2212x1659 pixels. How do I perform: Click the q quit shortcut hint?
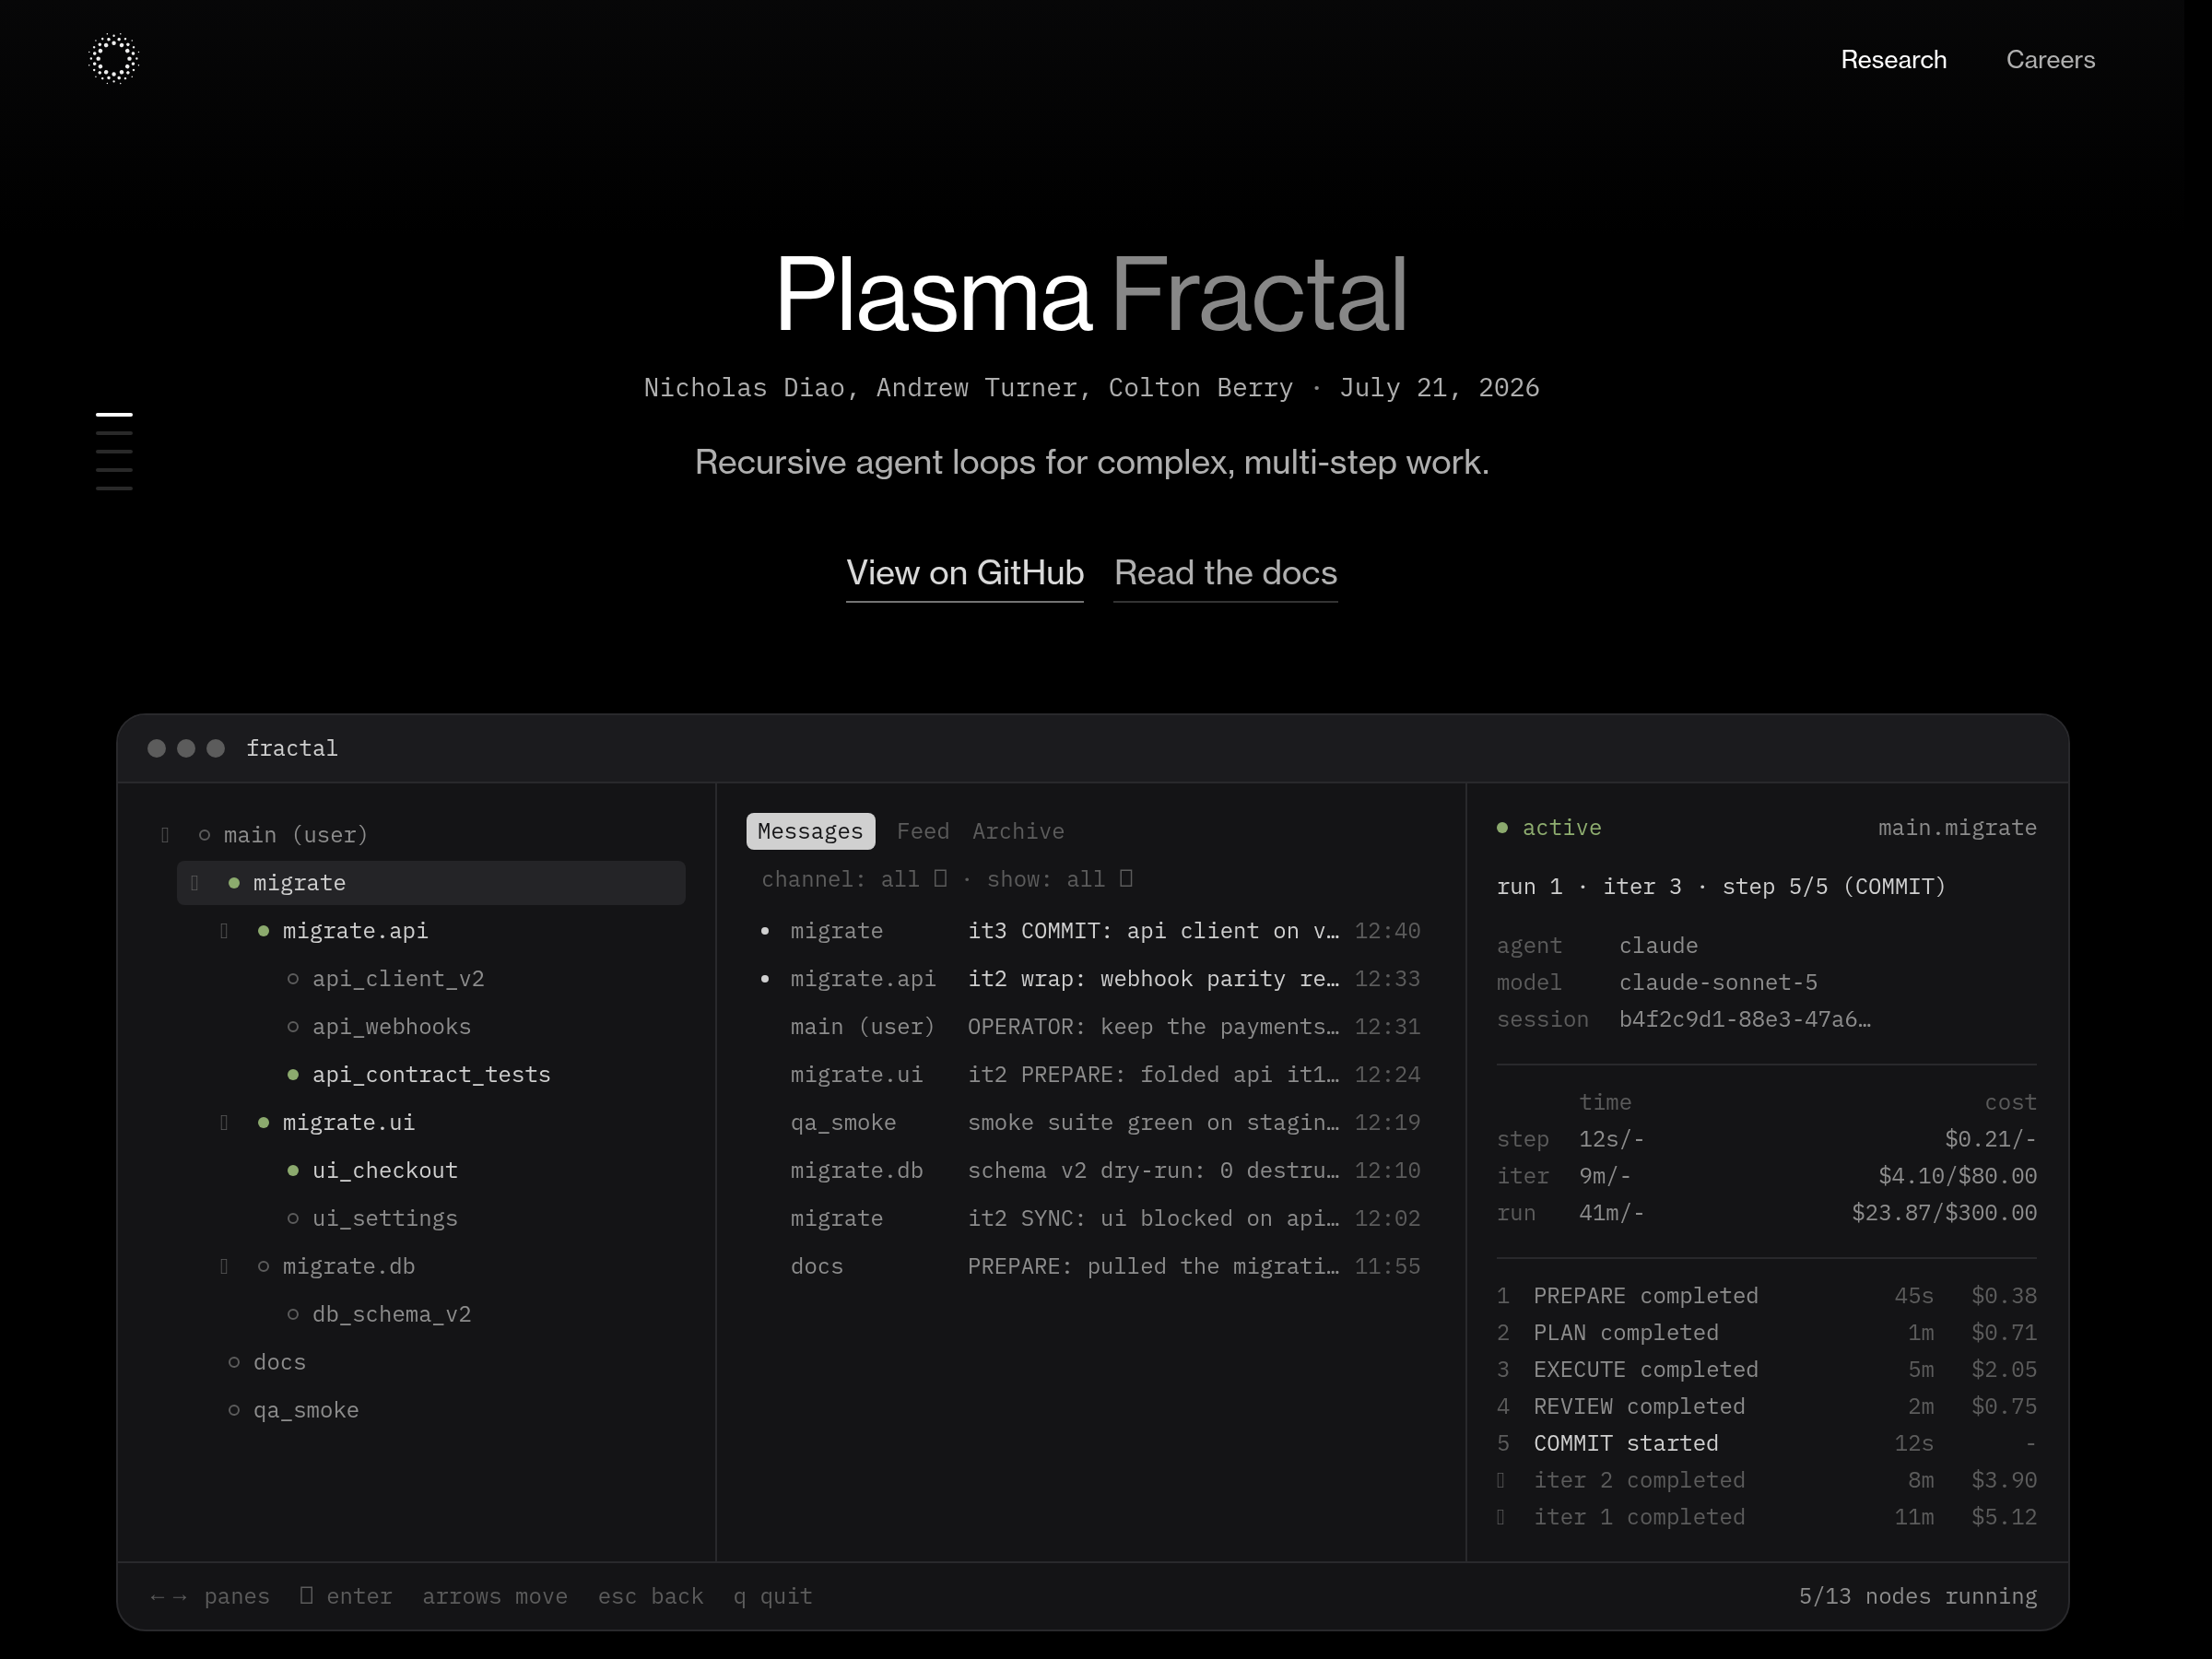(x=772, y=1597)
